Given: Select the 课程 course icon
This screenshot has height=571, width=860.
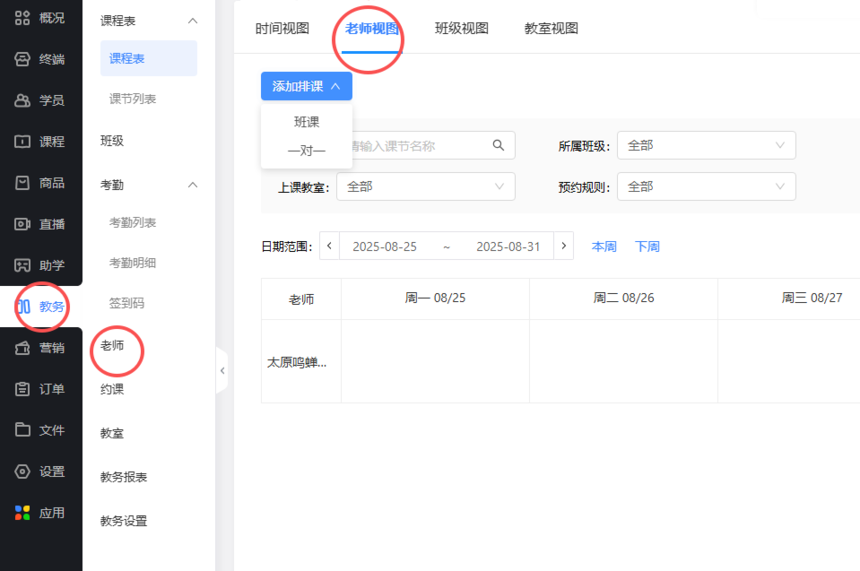Looking at the screenshot, I should coord(22,142).
